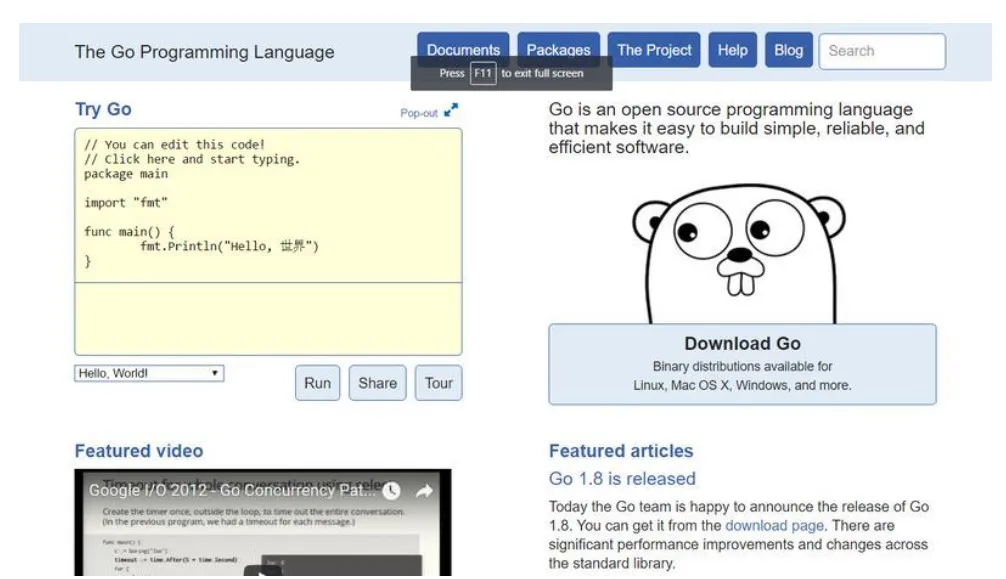The height and width of the screenshot is (579, 1006).
Task: Click the Share button
Action: [377, 383]
